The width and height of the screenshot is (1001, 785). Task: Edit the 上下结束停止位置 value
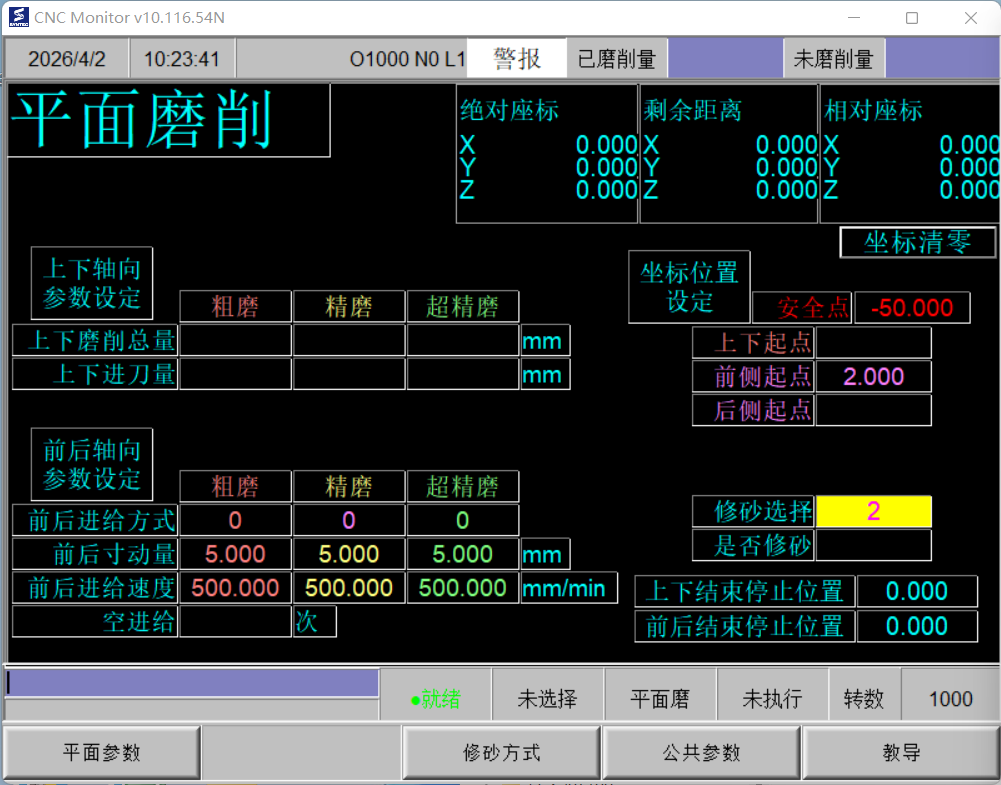click(x=916, y=591)
